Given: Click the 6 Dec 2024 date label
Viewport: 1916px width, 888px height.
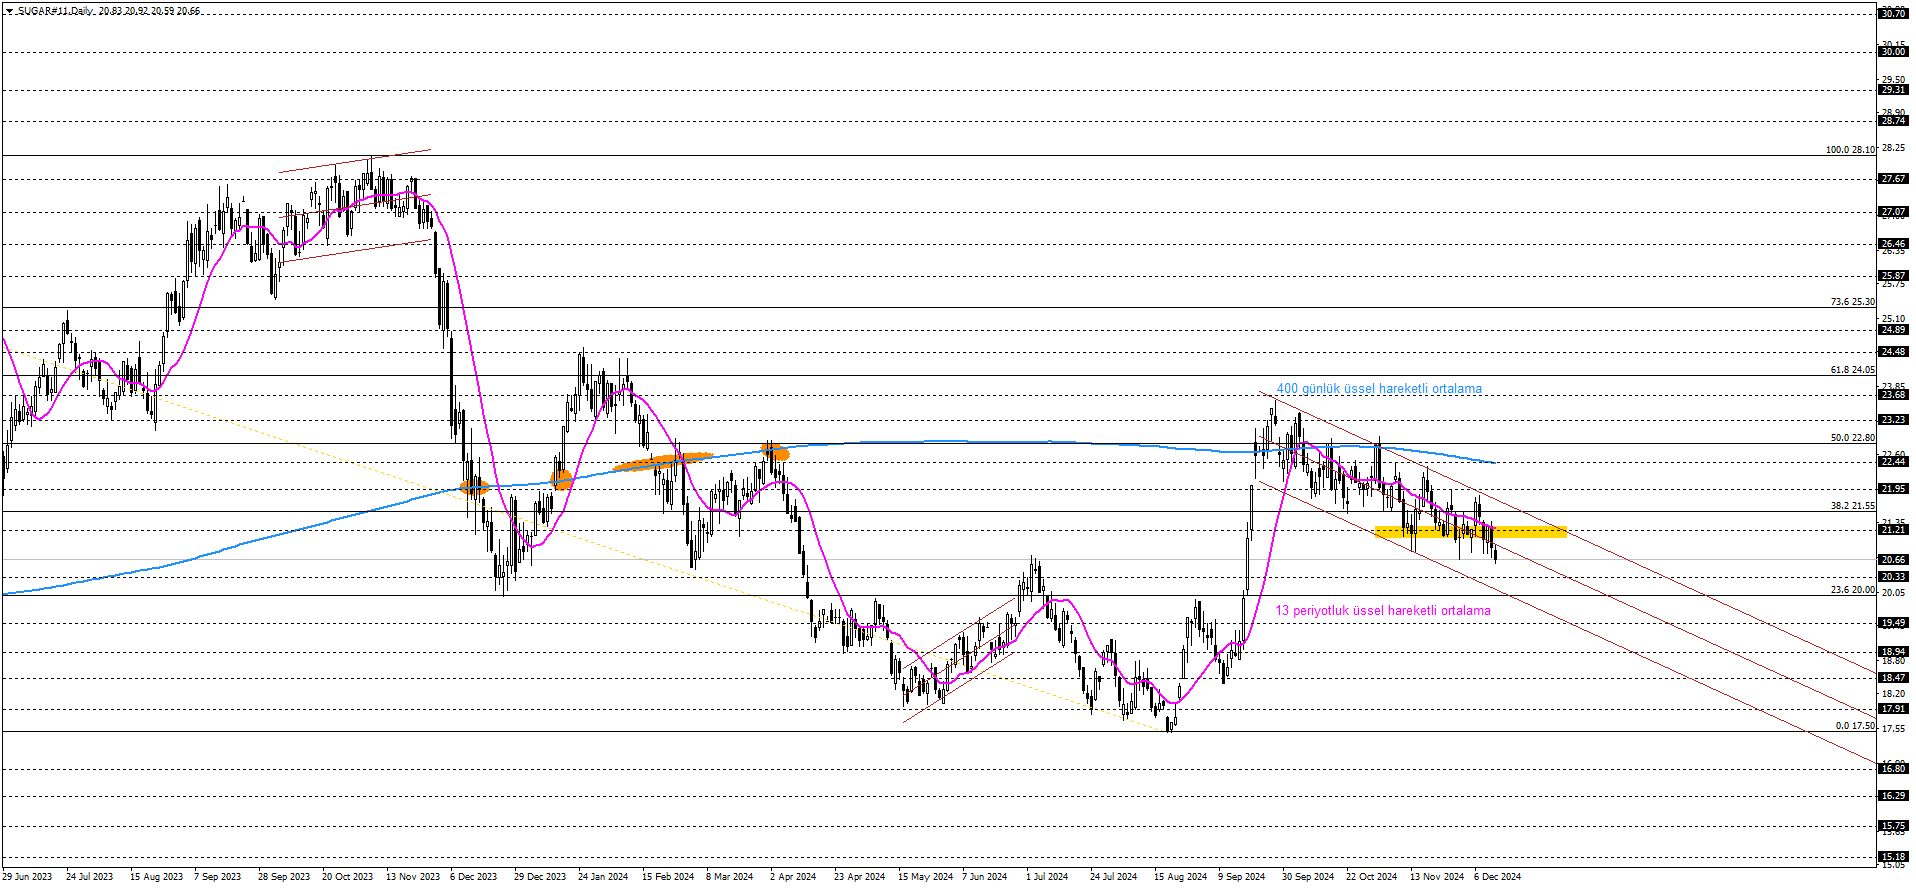Looking at the screenshot, I should (1497, 877).
